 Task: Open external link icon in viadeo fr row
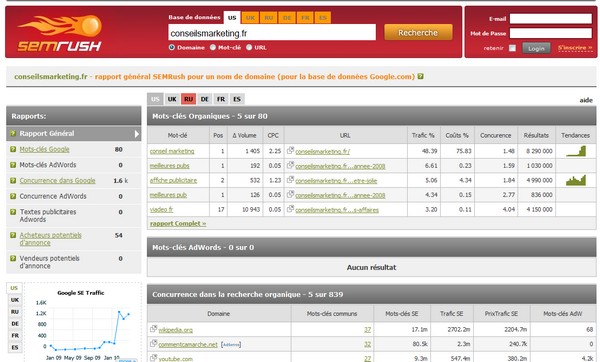click(290, 209)
